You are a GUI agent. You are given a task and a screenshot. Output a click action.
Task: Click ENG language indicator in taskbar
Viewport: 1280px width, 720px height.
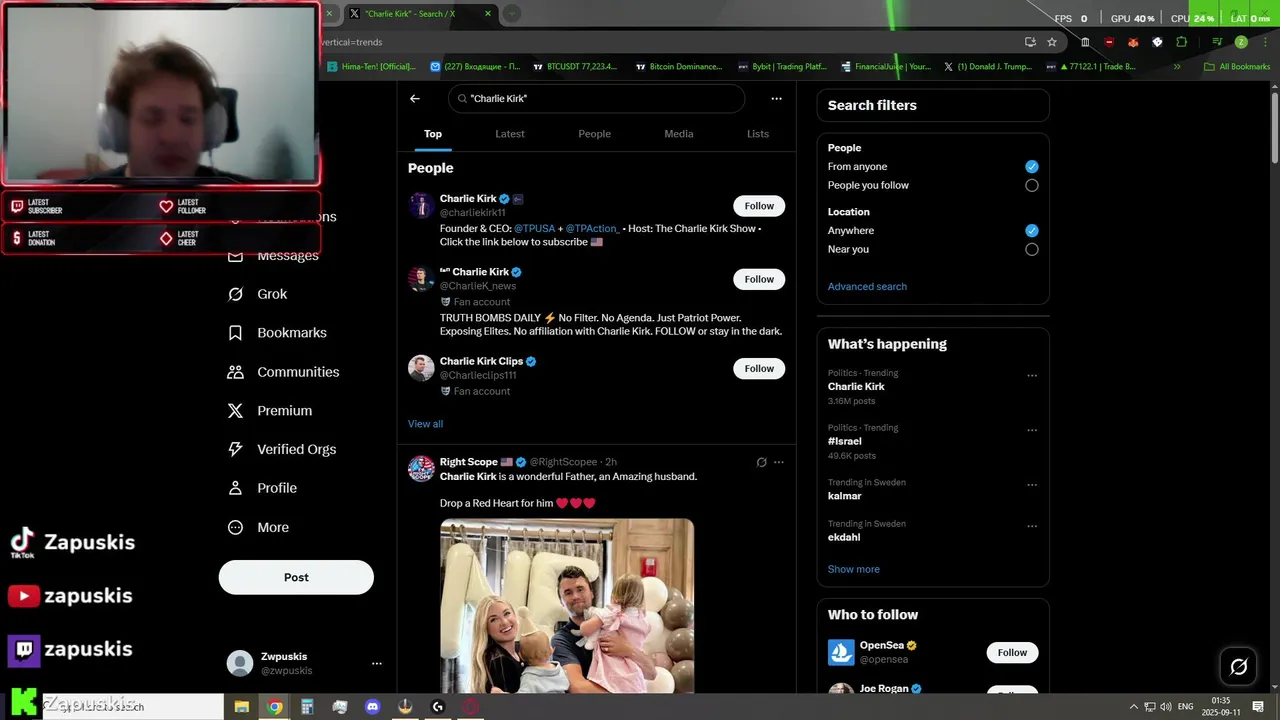point(1185,706)
